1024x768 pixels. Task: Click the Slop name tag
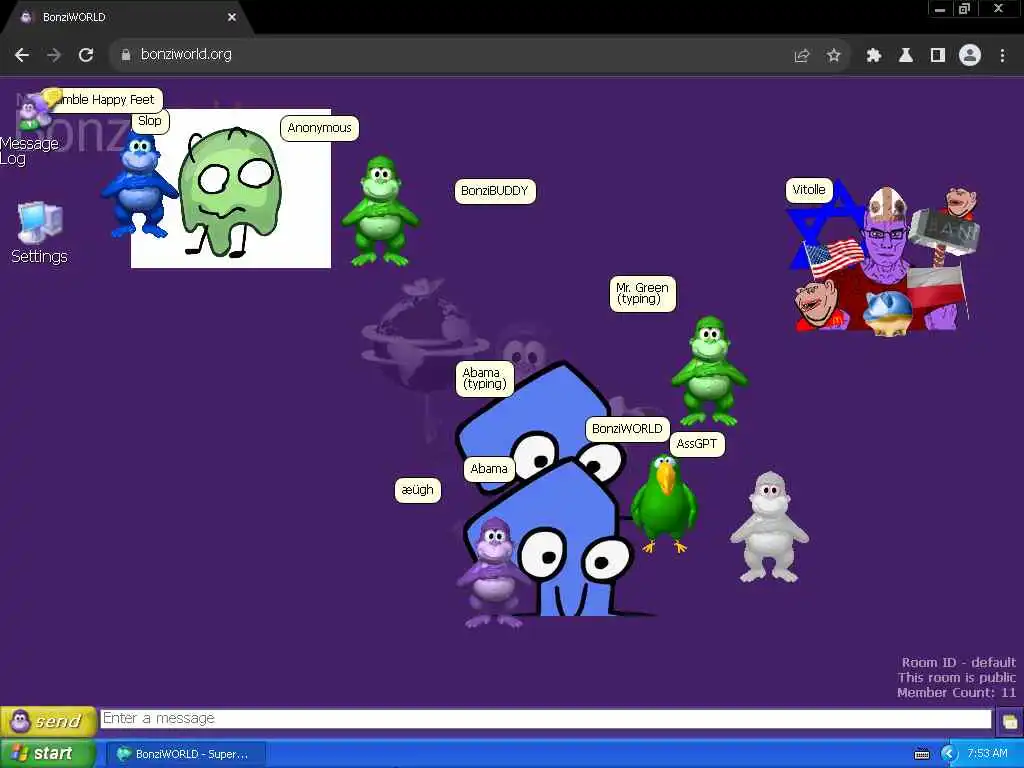click(x=150, y=121)
